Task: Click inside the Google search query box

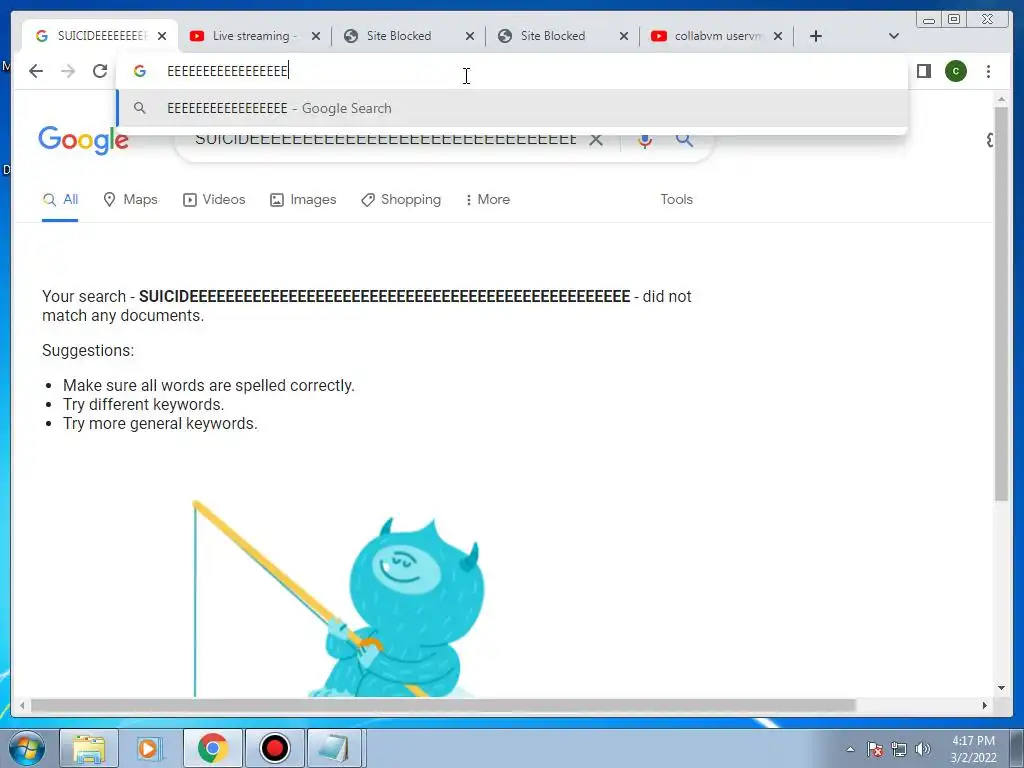Action: pyautogui.click(x=385, y=140)
